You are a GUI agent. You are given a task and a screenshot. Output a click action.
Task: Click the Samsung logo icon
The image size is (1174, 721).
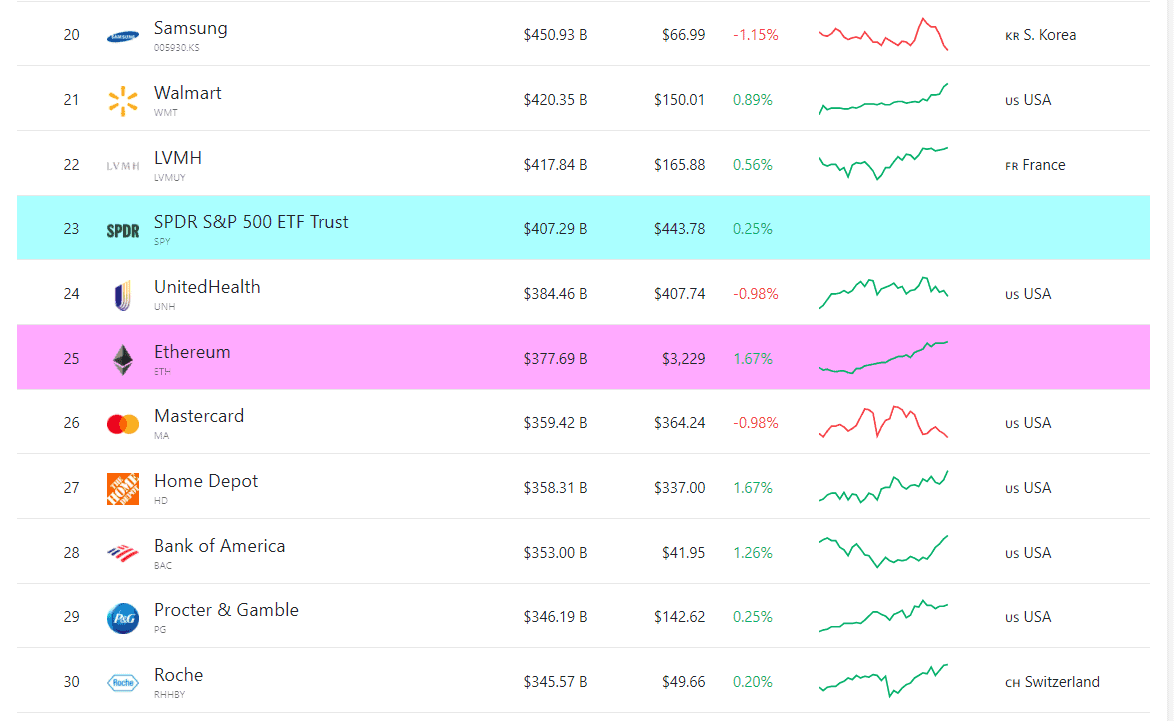[123, 36]
